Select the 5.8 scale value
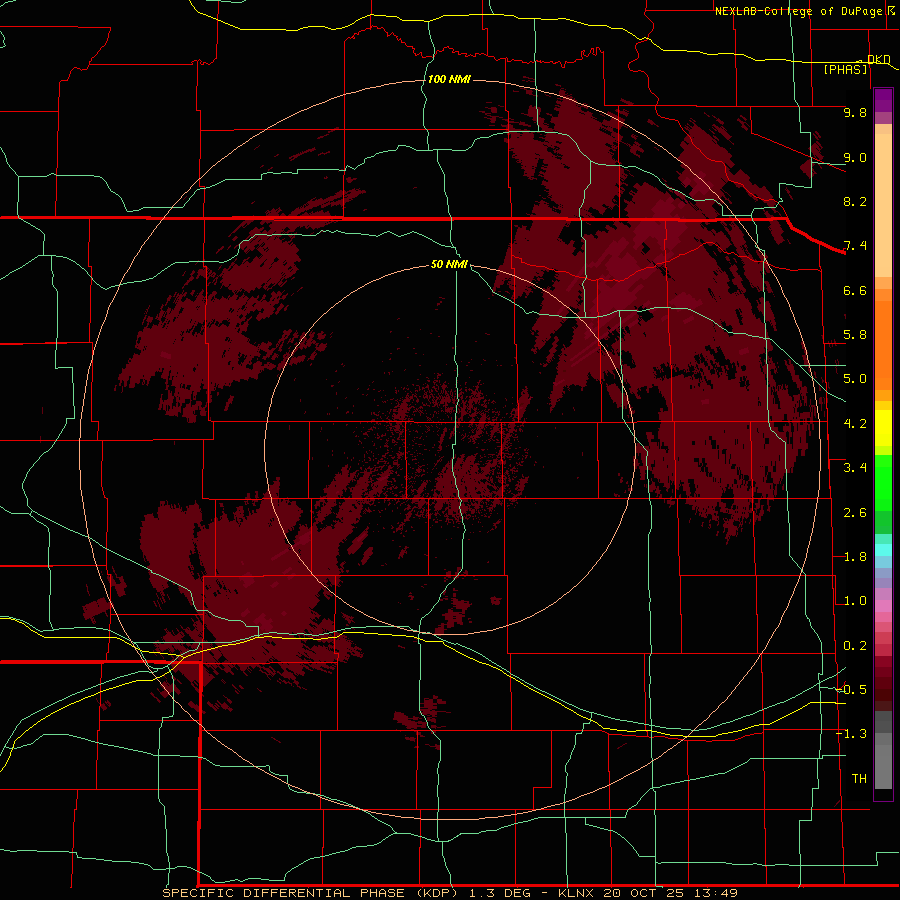 tap(855, 335)
